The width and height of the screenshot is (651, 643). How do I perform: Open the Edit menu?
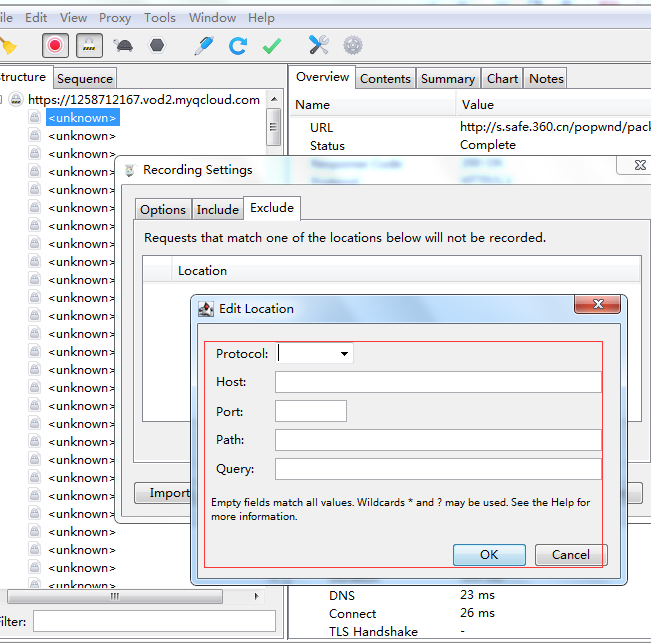click(36, 18)
